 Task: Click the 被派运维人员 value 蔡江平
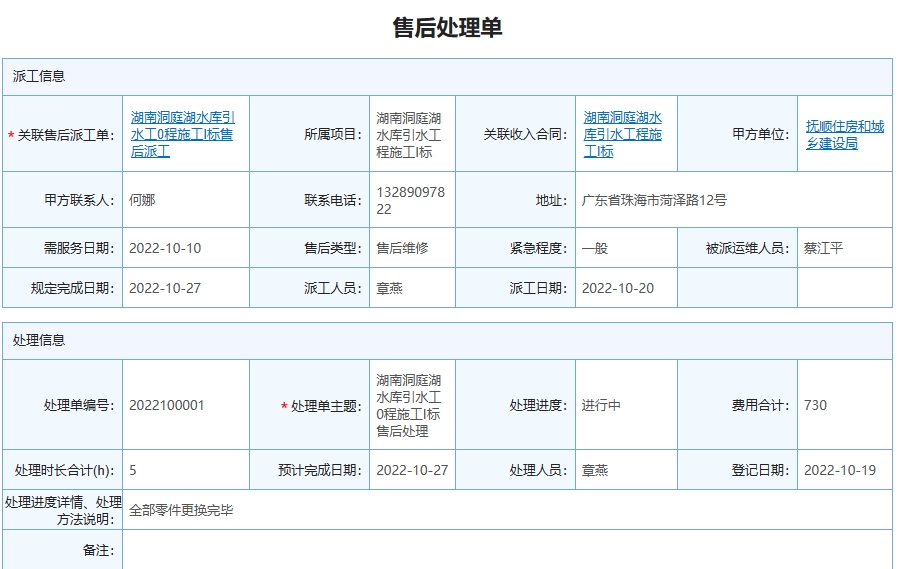tap(823, 248)
